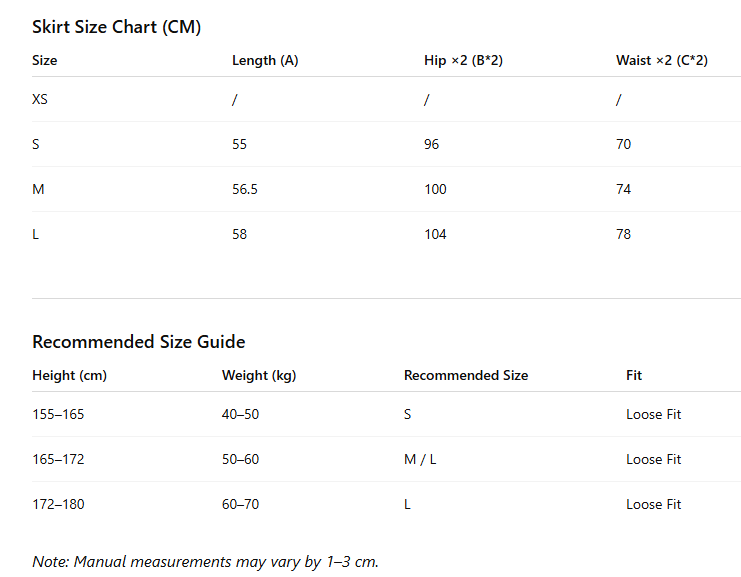Image resolution: width=741 pixels, height=577 pixels.
Task: Click the height range 155–165
Action: pyautogui.click(x=58, y=414)
